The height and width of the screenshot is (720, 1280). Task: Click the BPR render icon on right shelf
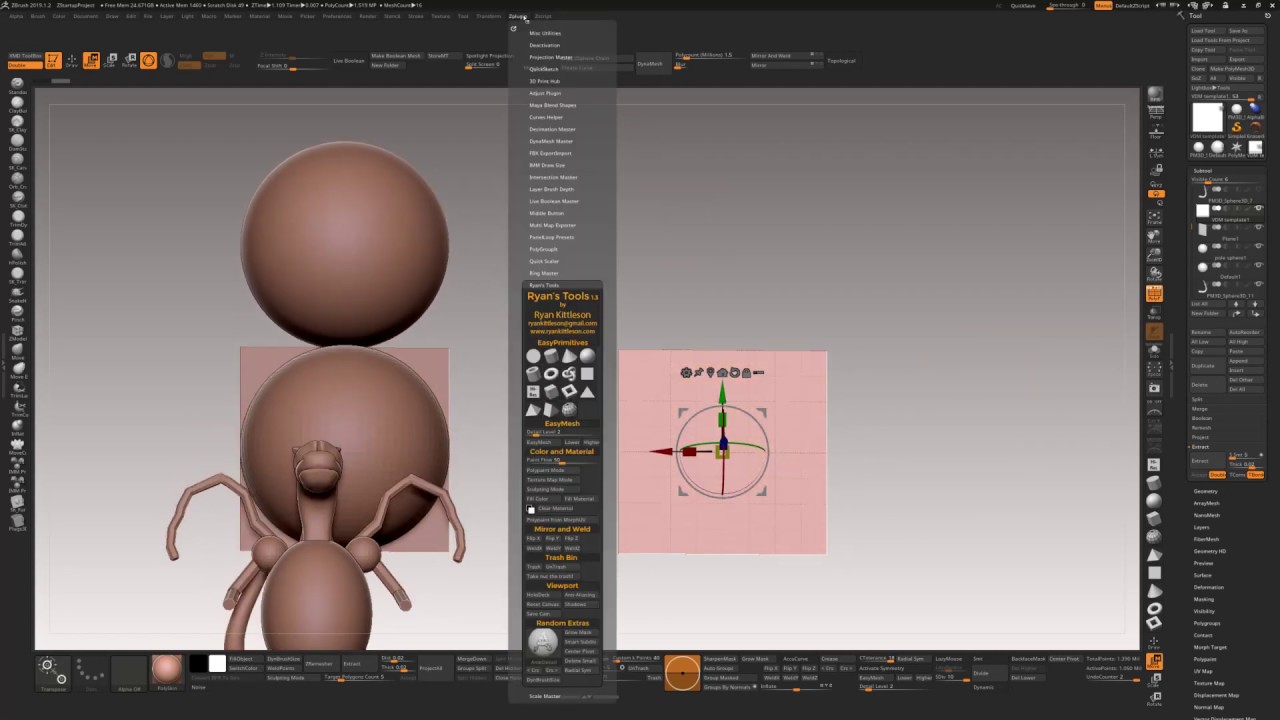pos(1155,95)
